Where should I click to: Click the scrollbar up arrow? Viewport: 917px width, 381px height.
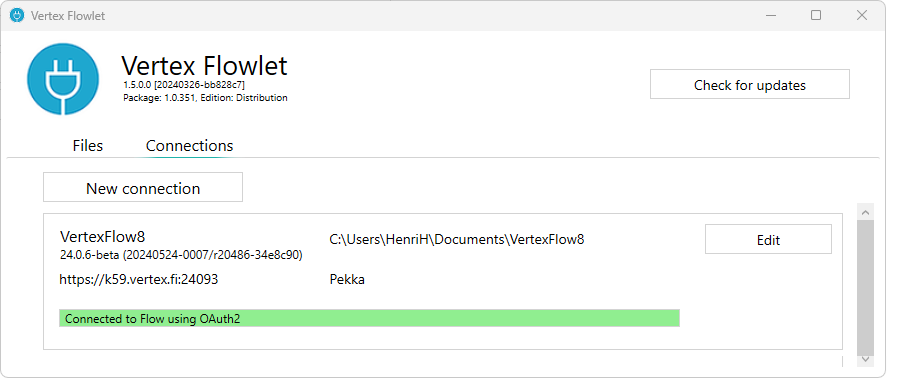[x=866, y=212]
